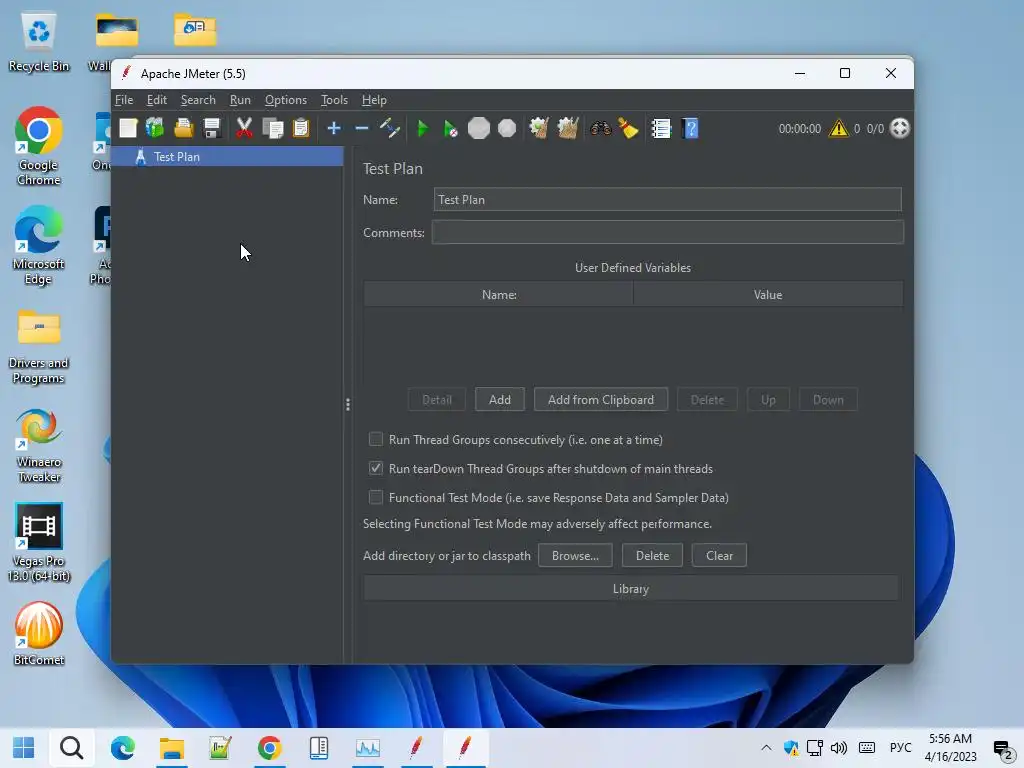Open the Templates toolbar icon

(x=155, y=128)
